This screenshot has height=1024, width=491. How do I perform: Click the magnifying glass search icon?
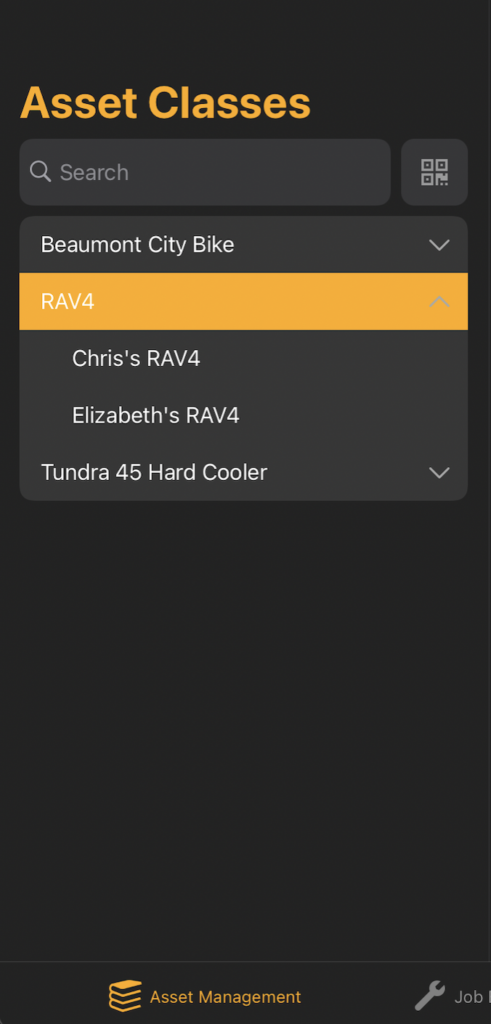[40, 172]
